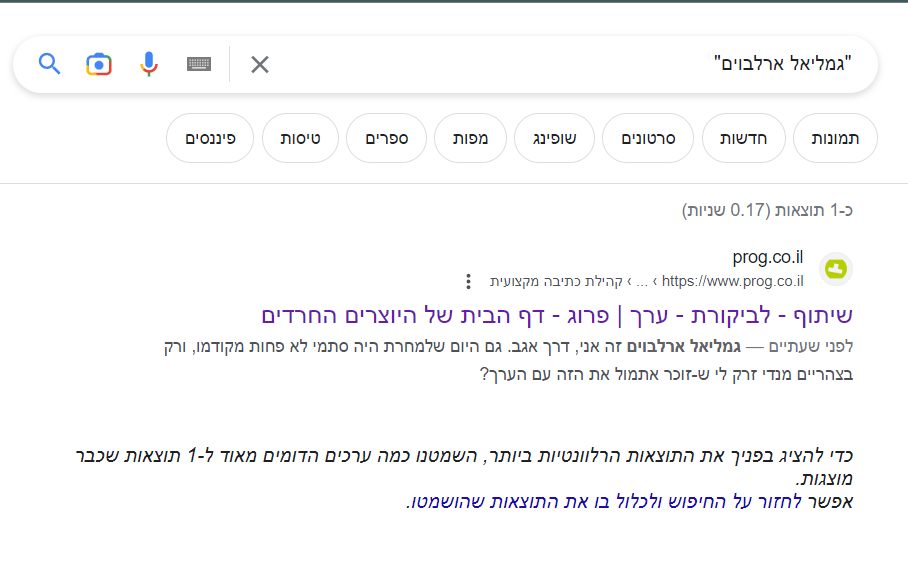Switch to the תמונות results tab
Viewport: 908px width, 576px height.
[x=835, y=138]
